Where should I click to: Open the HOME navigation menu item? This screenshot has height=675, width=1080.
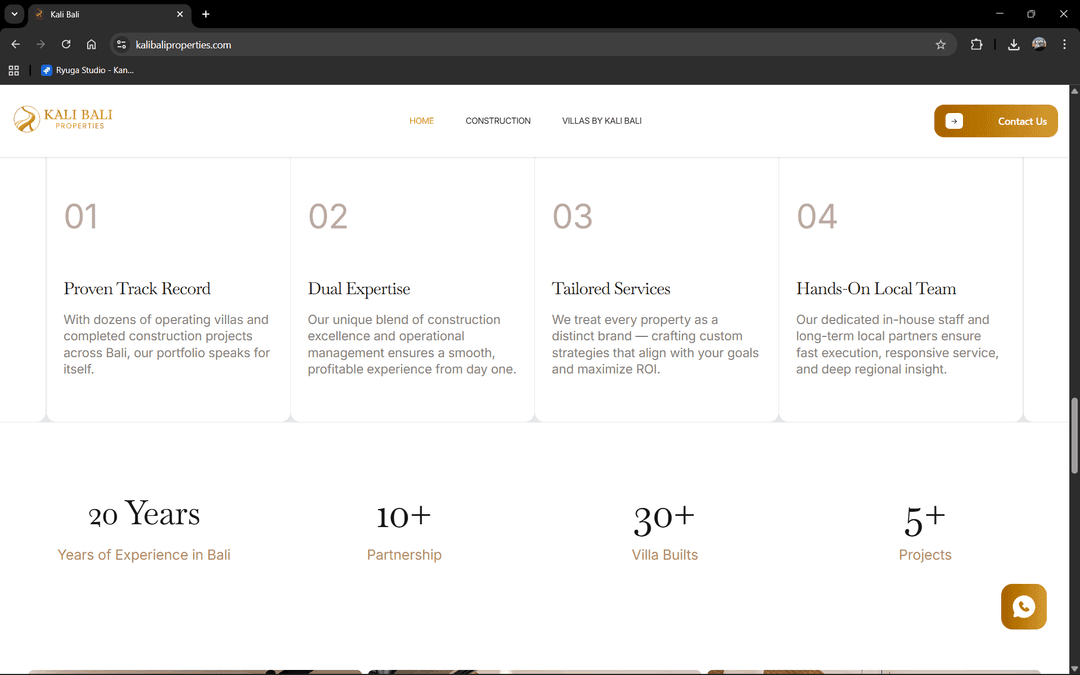pyautogui.click(x=421, y=121)
